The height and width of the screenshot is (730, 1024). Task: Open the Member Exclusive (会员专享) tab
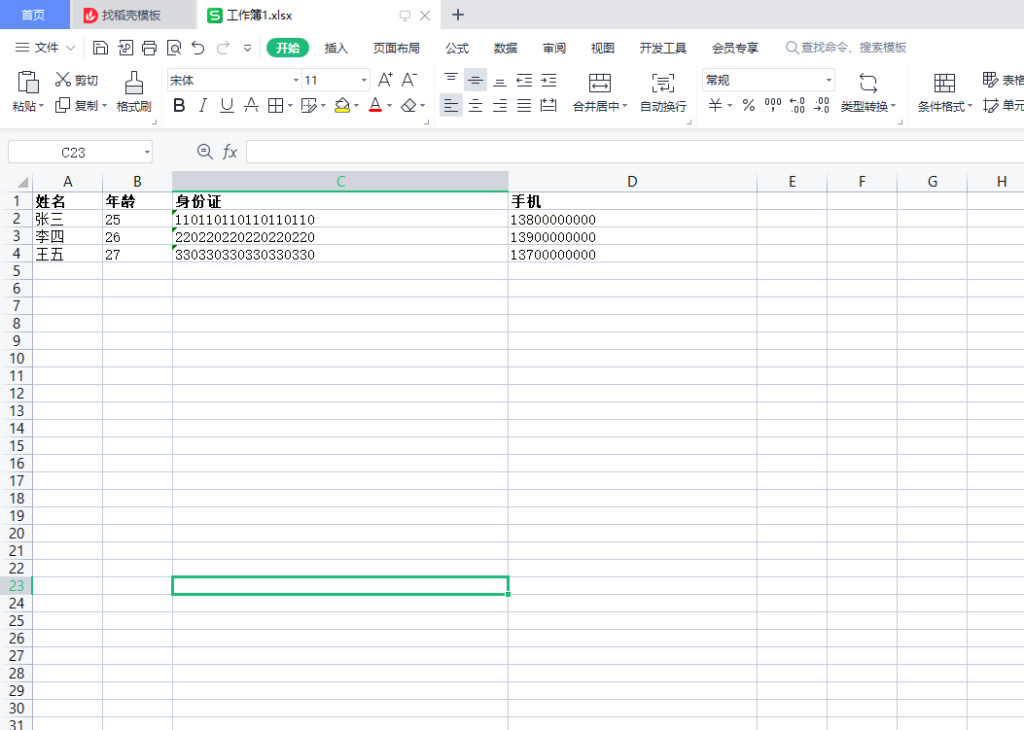point(735,48)
